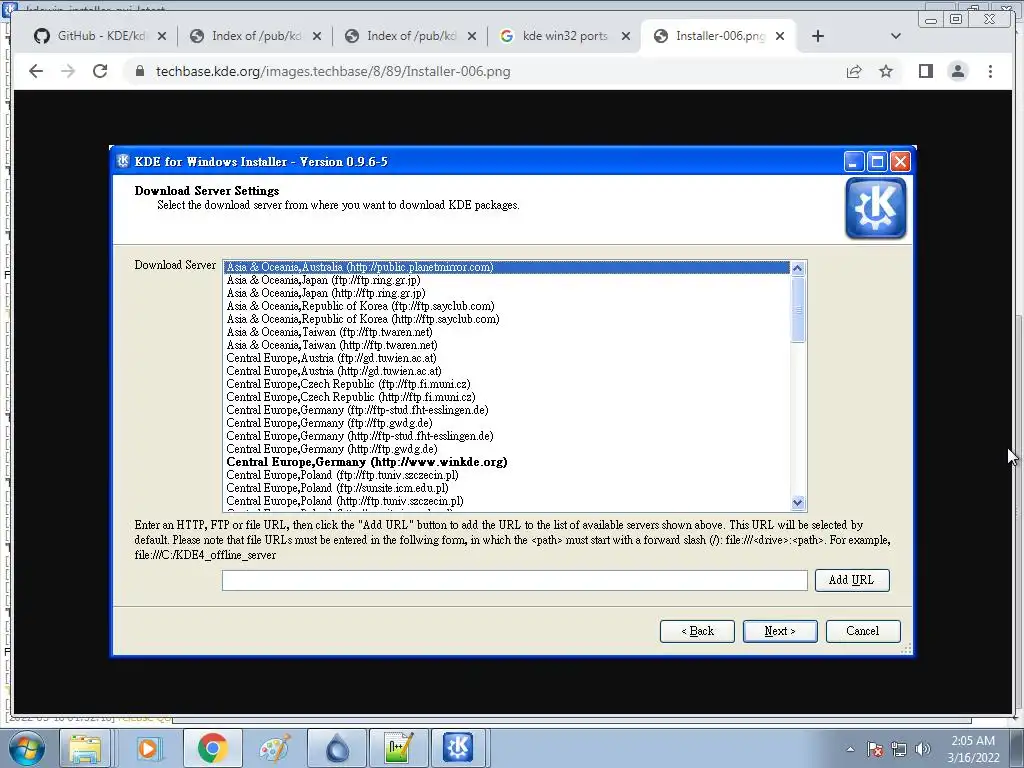
Task: Select Republic of Korea http sayclub server
Action: pos(506,319)
